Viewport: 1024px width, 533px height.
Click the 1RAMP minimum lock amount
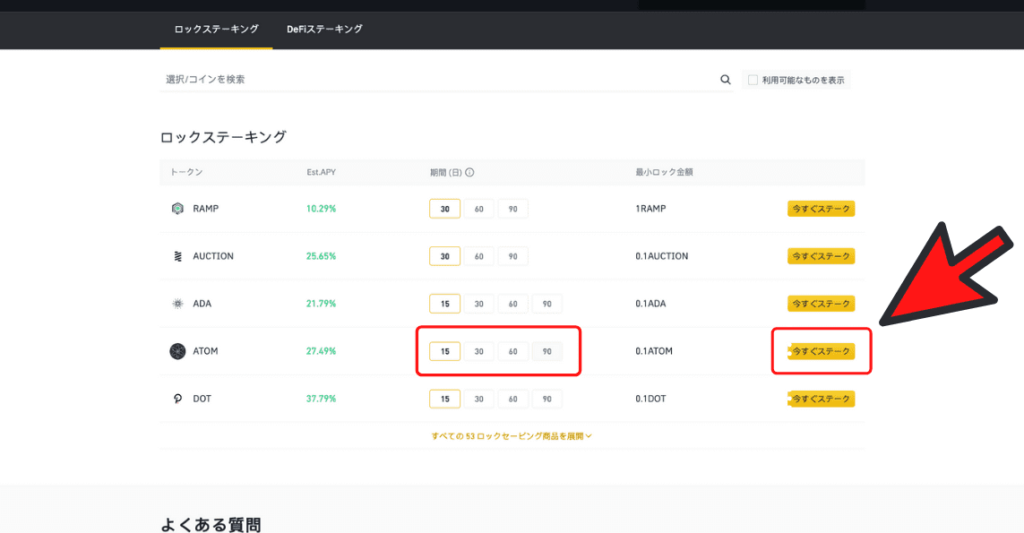coord(650,209)
